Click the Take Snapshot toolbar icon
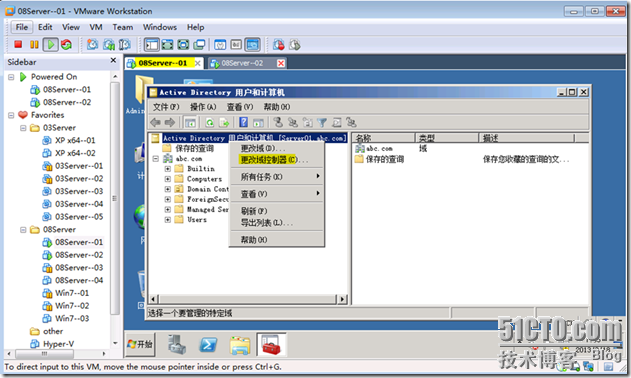Image resolution: width=631 pixels, height=378 pixels. tap(93, 45)
